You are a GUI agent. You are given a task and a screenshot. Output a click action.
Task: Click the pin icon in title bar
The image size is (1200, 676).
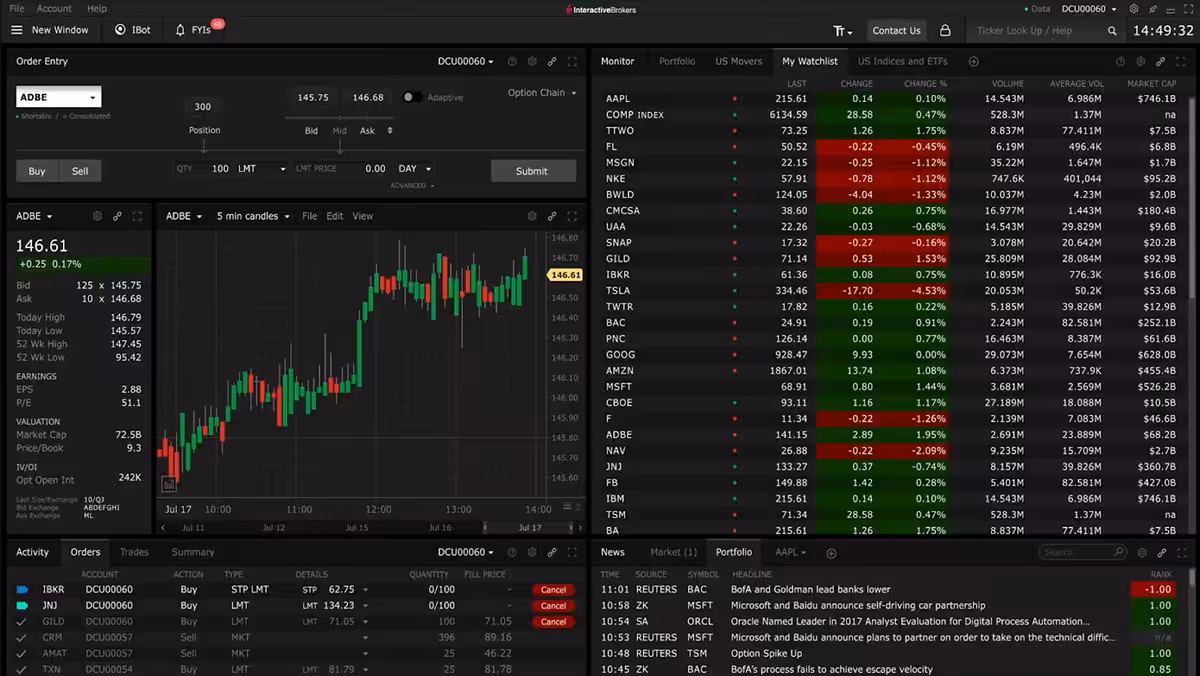click(x=1153, y=9)
